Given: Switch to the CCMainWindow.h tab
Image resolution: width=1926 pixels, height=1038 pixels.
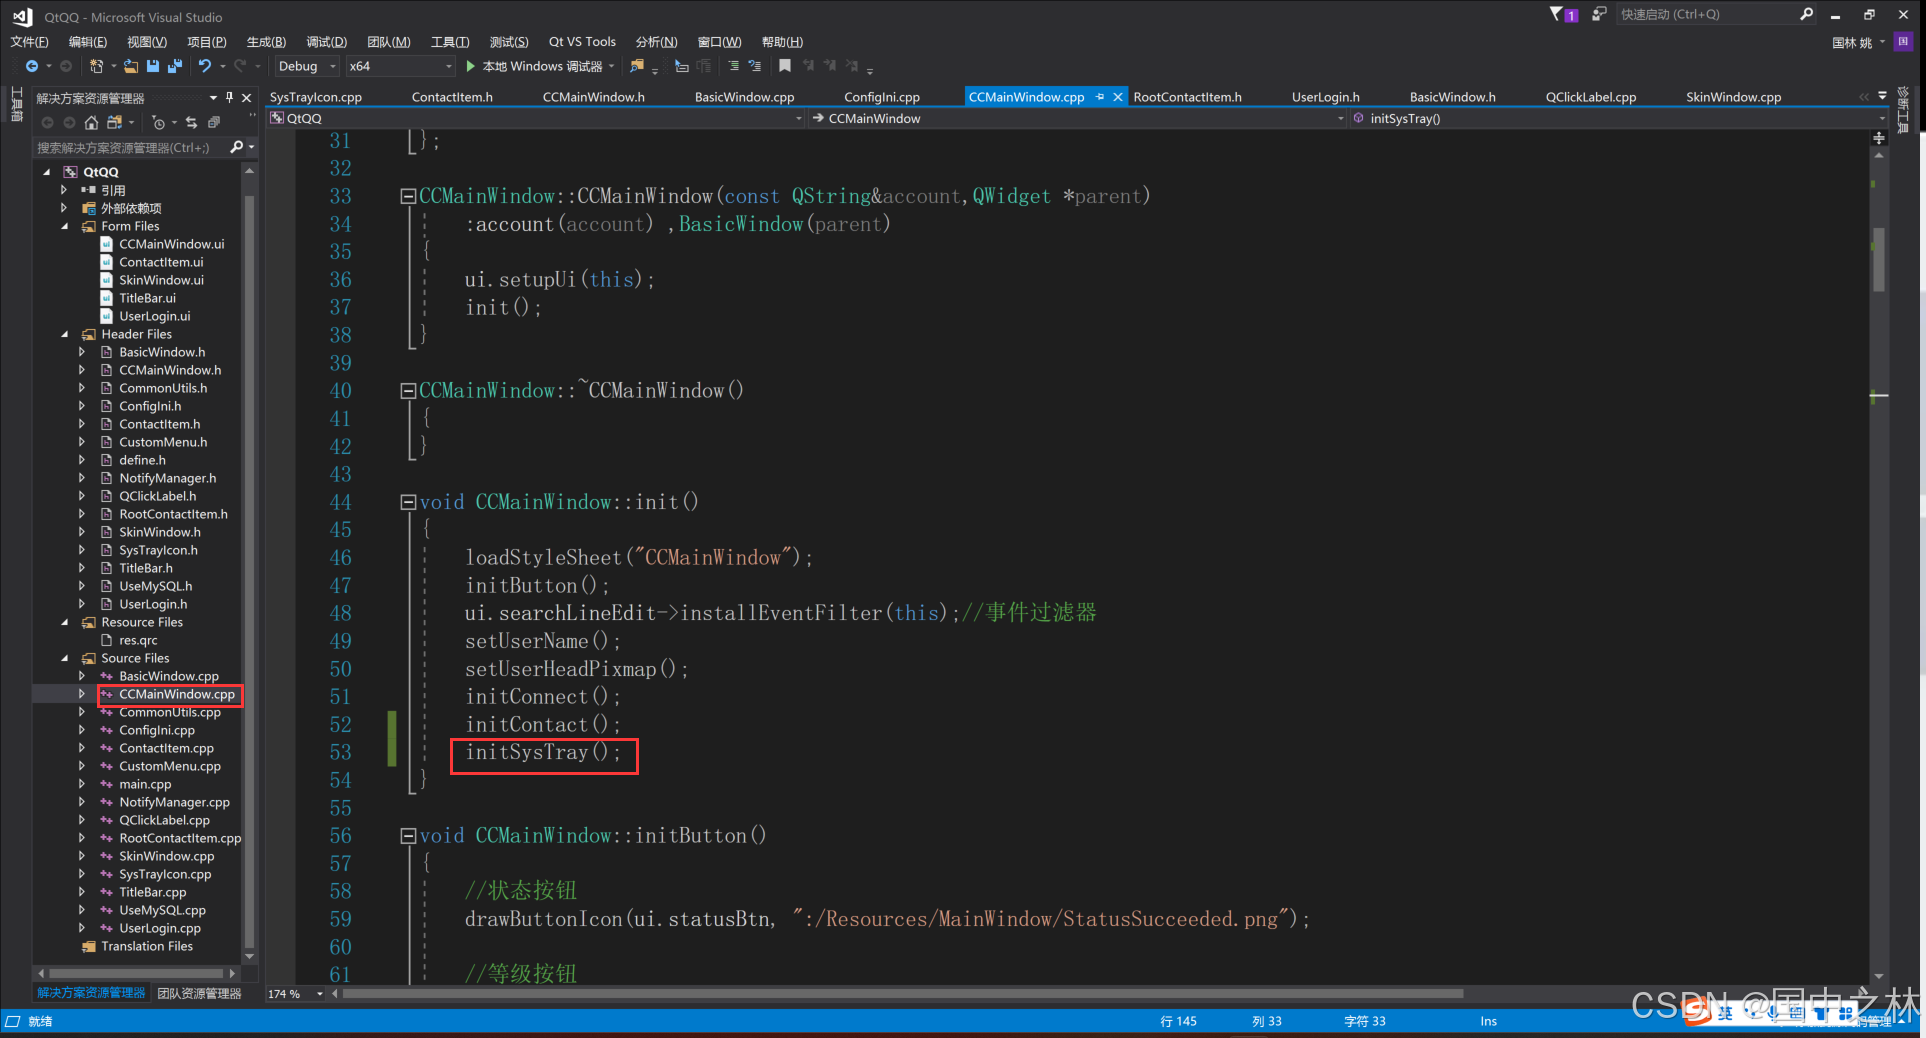Looking at the screenshot, I should 593,97.
